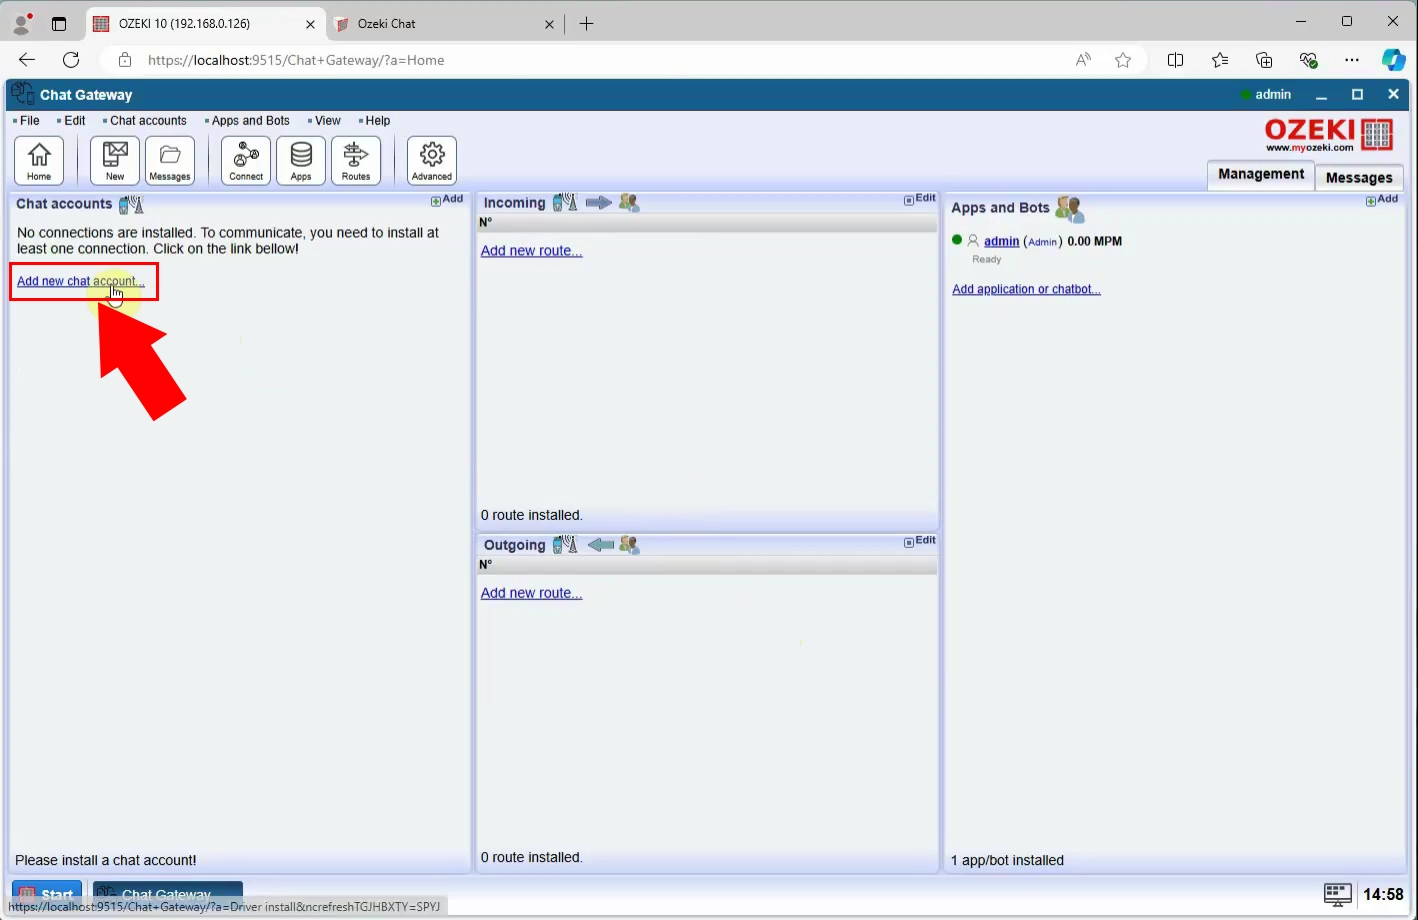Viewport: 1418px width, 920px height.
Task: Click the OZEKI logo
Action: (x=1329, y=134)
